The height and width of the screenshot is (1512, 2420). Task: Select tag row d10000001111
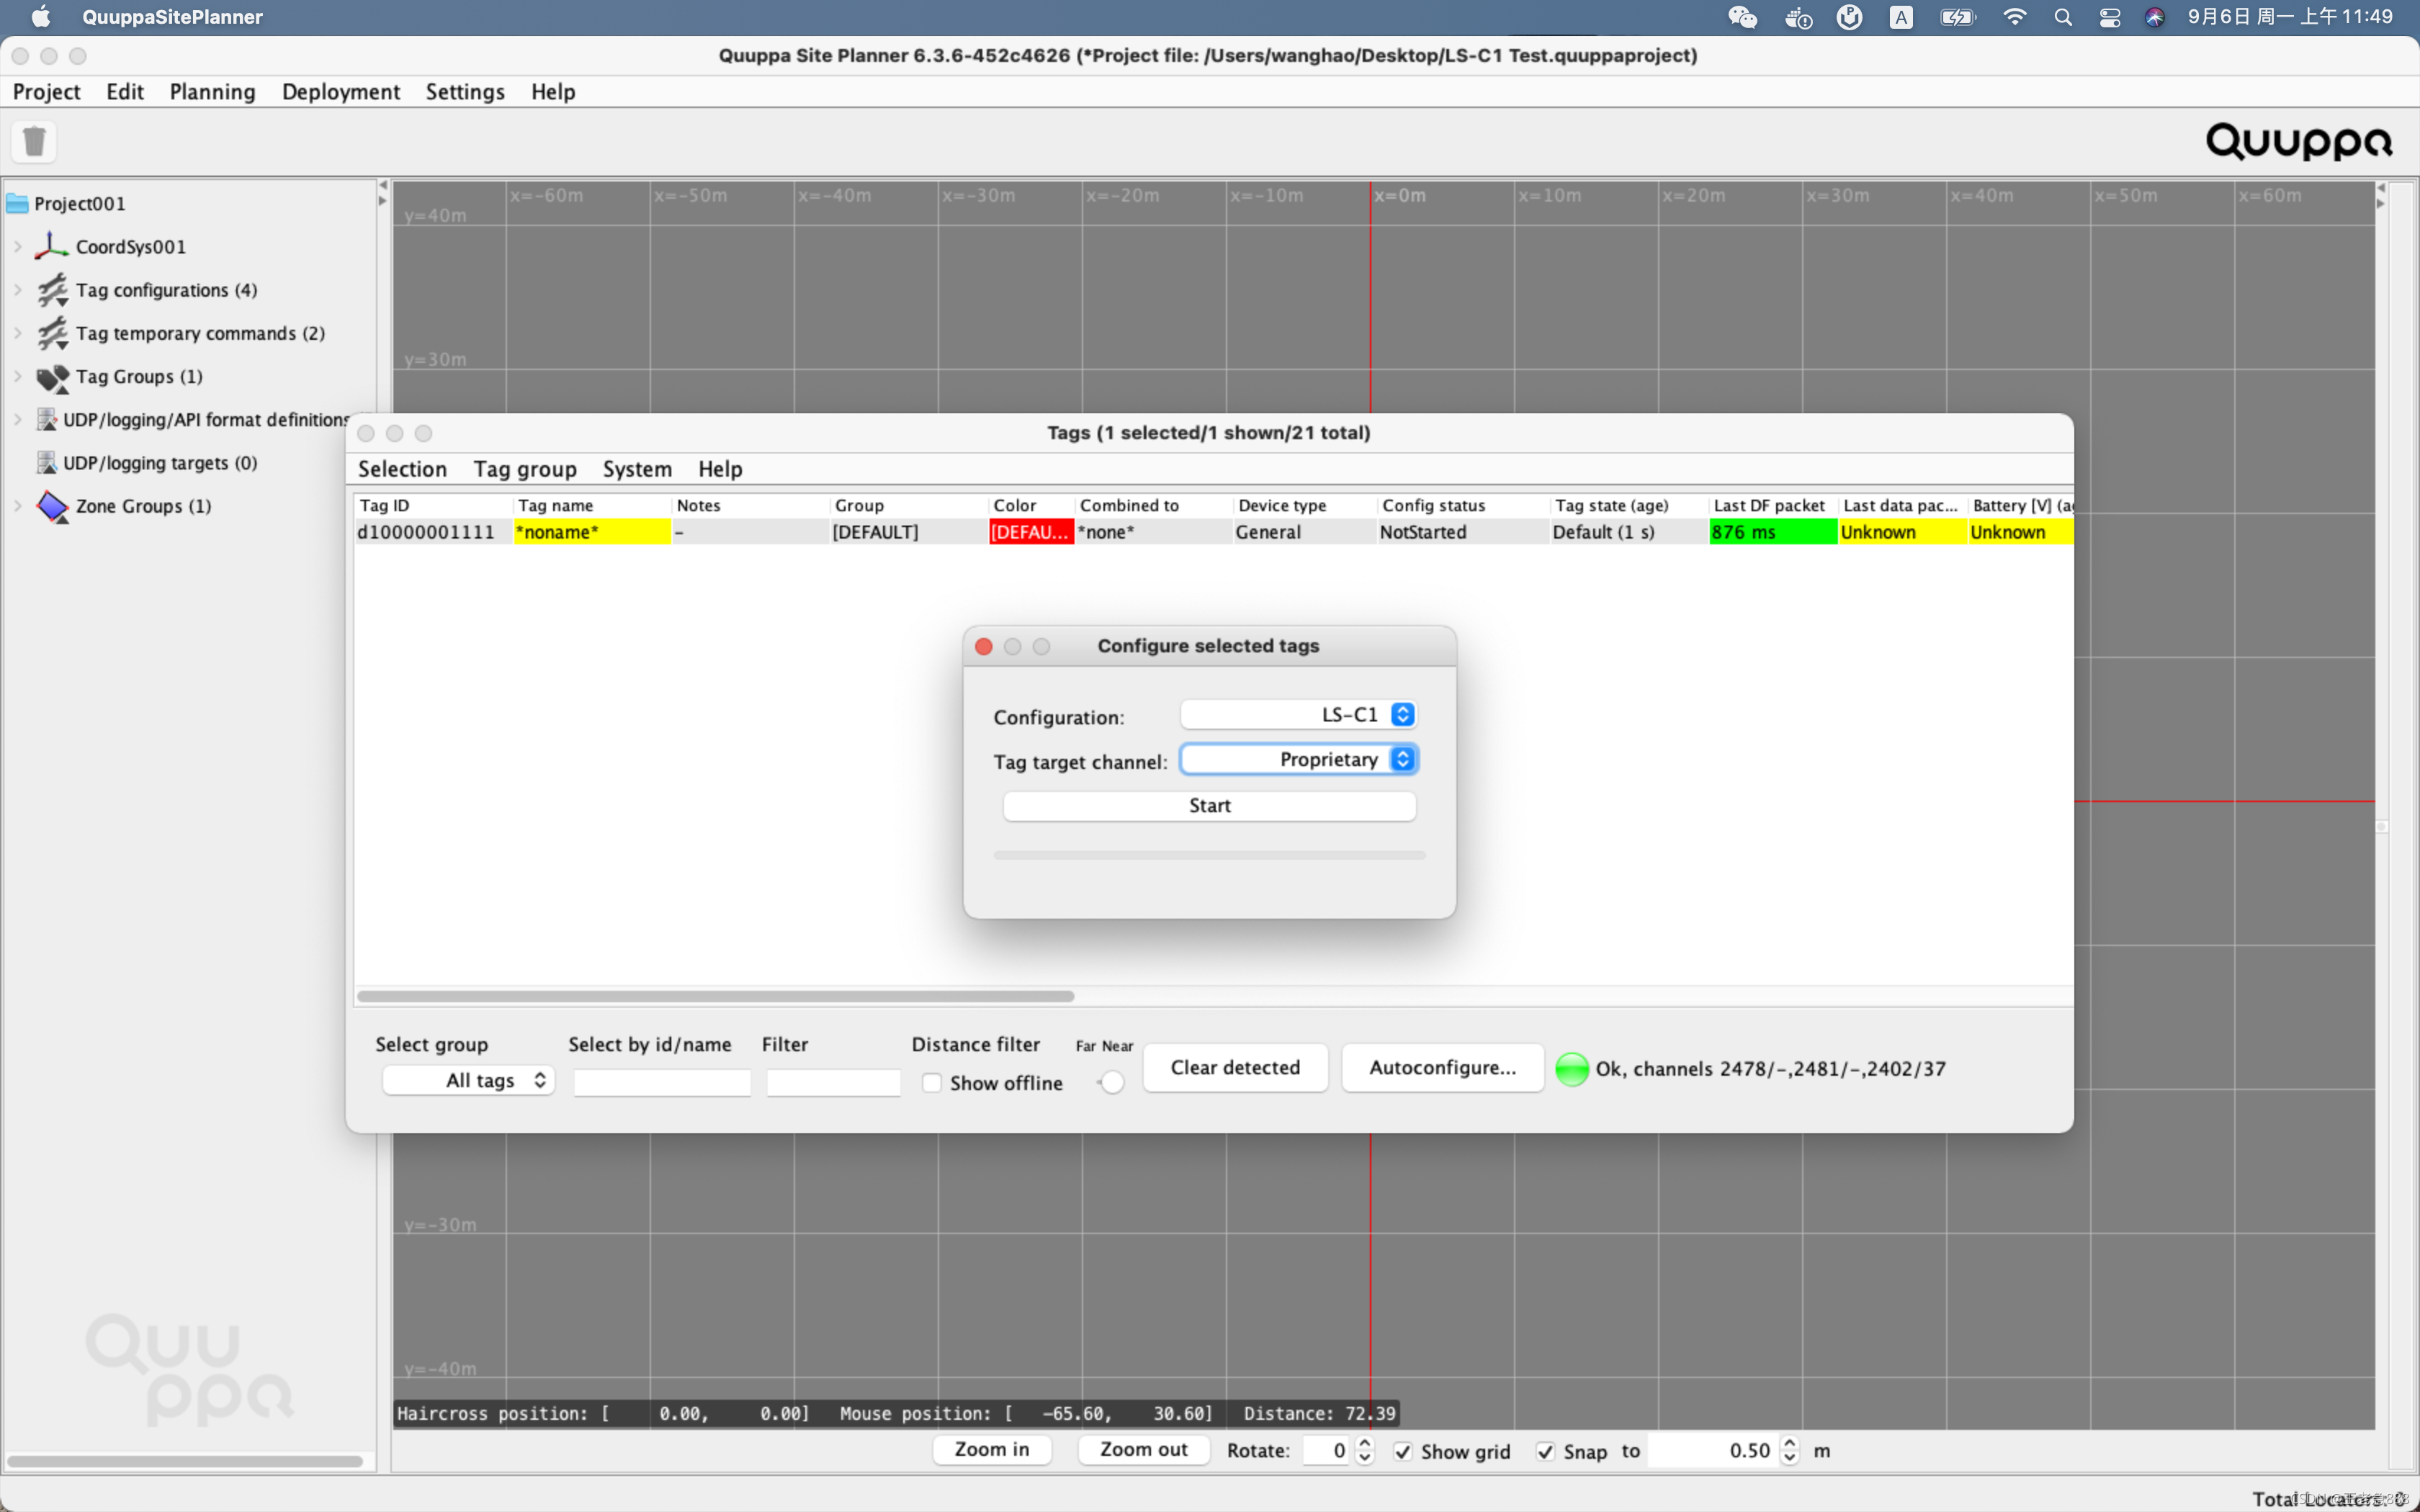tap(1214, 532)
